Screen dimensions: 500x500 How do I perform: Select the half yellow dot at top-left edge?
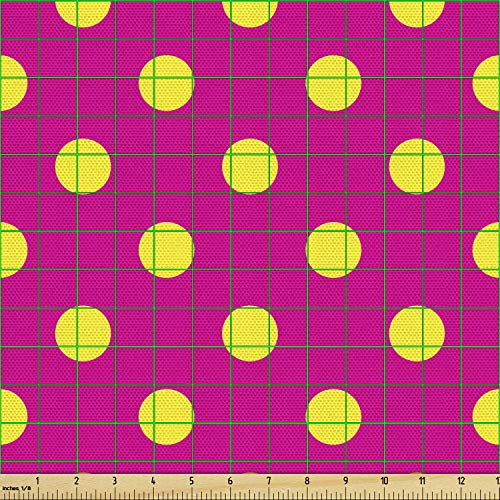83,14
